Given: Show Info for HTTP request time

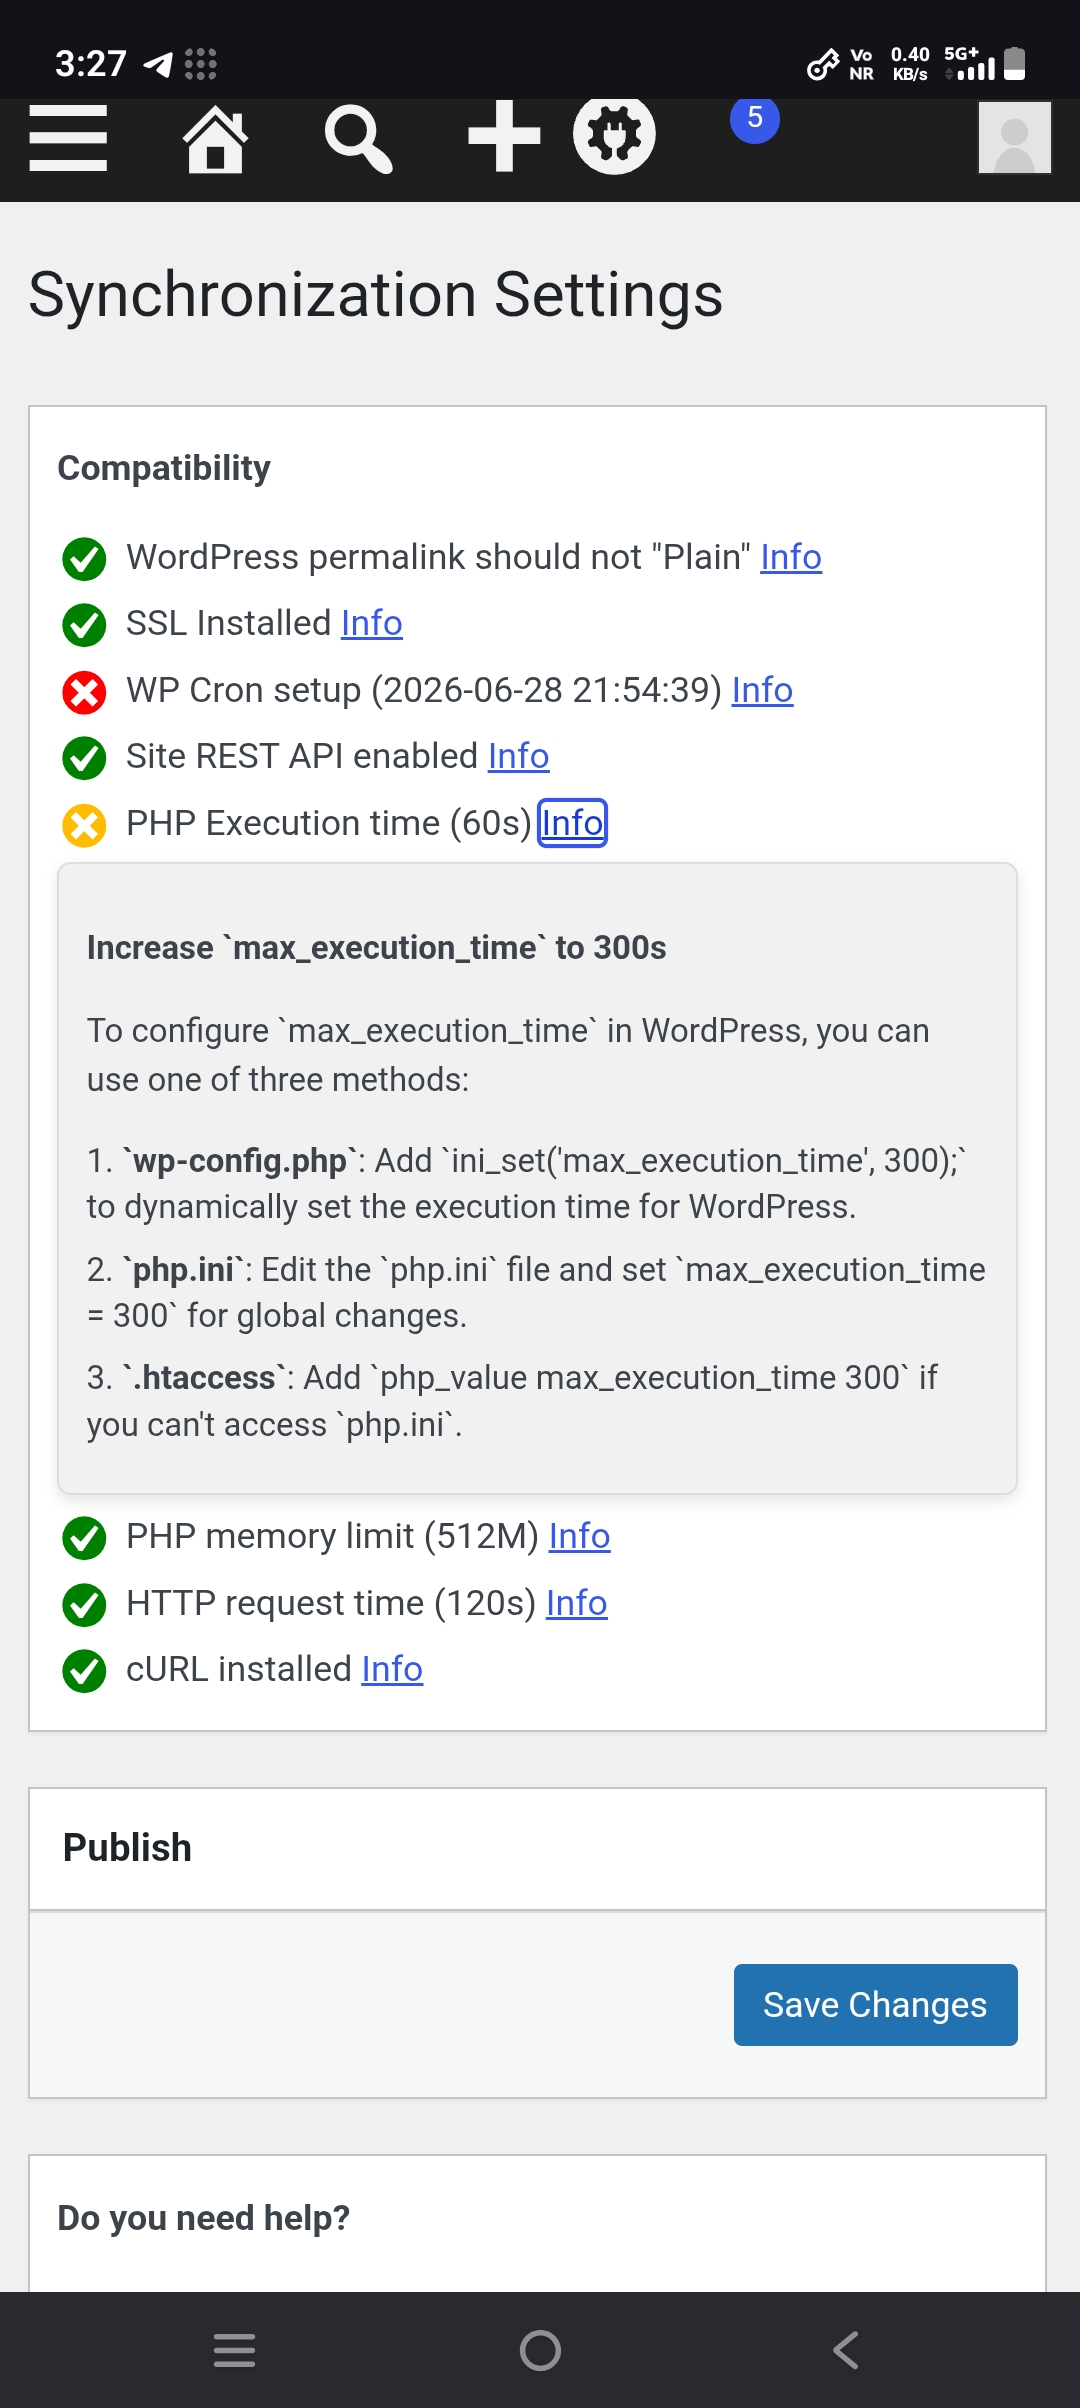Looking at the screenshot, I should point(576,1603).
